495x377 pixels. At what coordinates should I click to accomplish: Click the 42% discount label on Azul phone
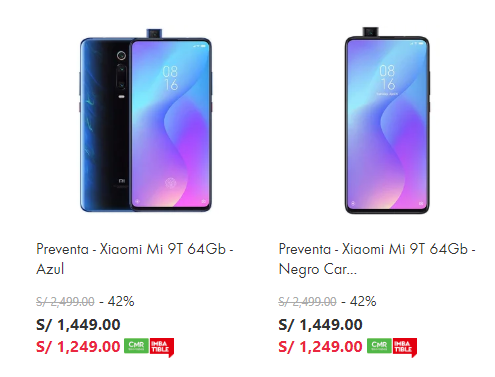coord(121,301)
